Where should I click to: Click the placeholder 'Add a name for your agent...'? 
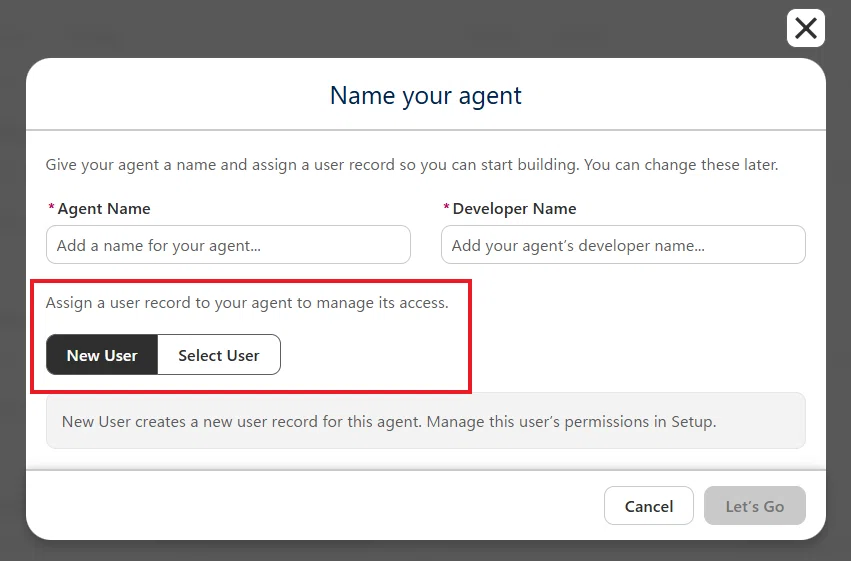pyautogui.click(x=158, y=245)
